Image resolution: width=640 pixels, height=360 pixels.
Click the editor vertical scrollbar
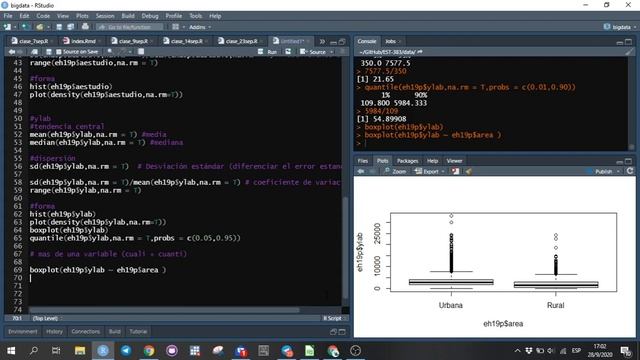tap(345, 247)
